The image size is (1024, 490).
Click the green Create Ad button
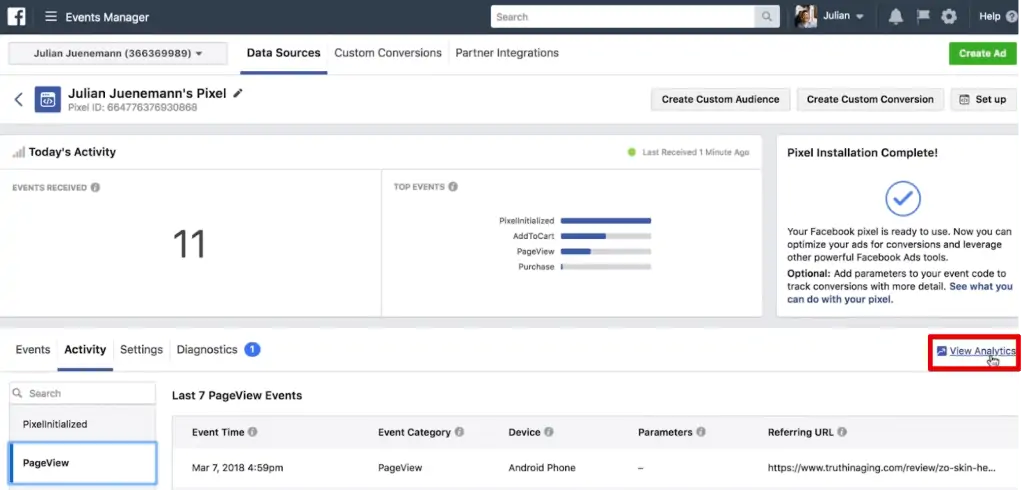pyautogui.click(x=982, y=54)
